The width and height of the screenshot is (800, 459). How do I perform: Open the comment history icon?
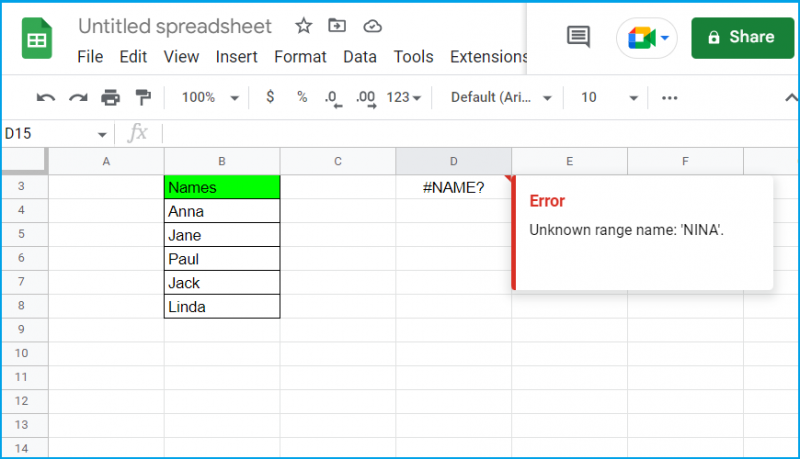click(x=579, y=37)
